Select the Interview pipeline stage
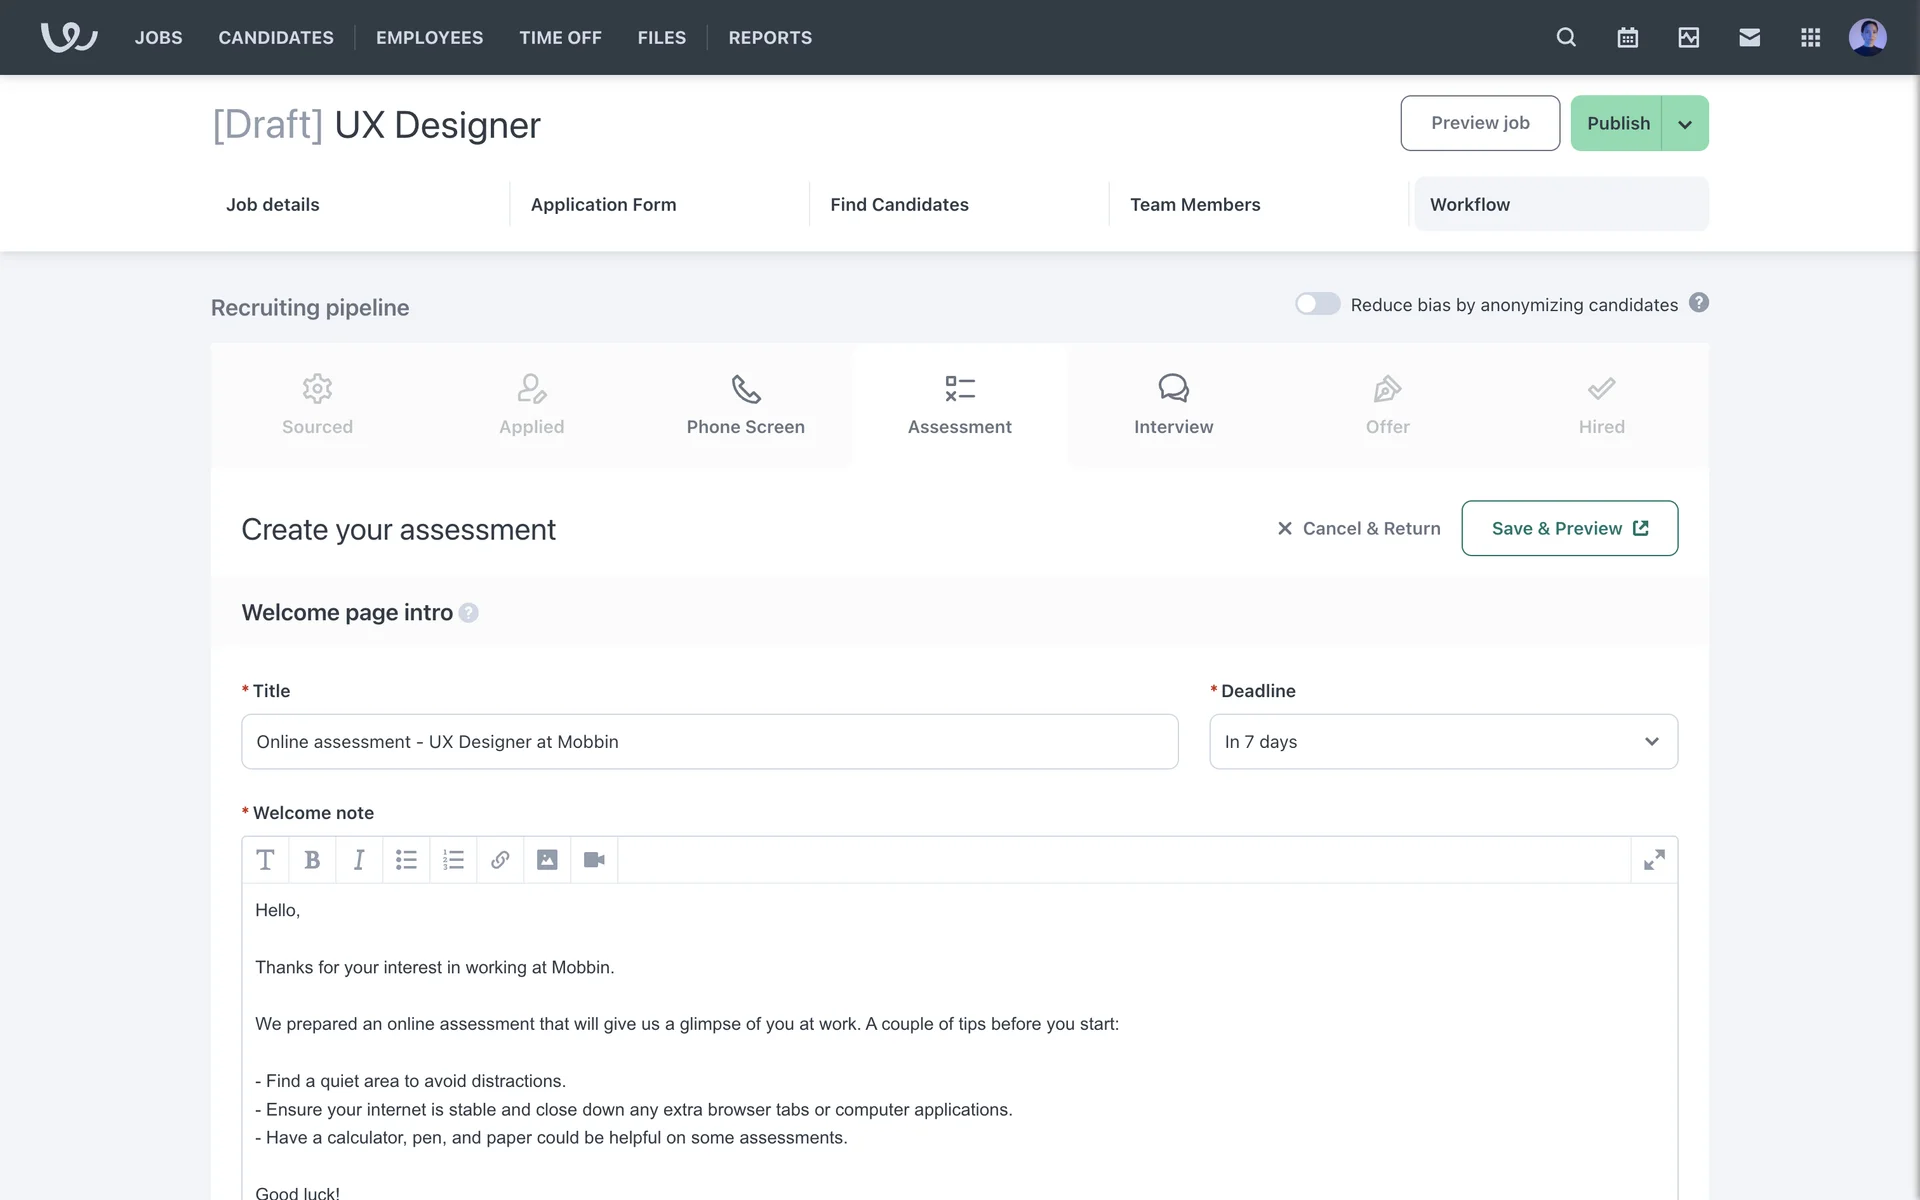The width and height of the screenshot is (1920, 1200). coord(1173,405)
